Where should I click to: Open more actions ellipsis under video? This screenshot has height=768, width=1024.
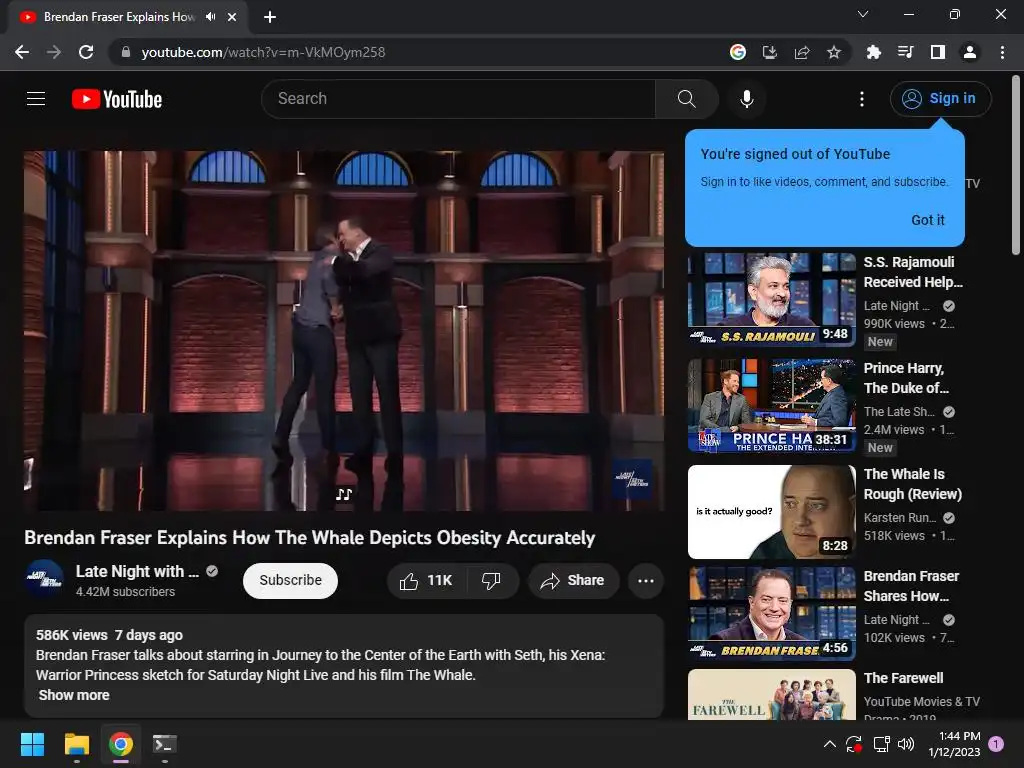646,581
